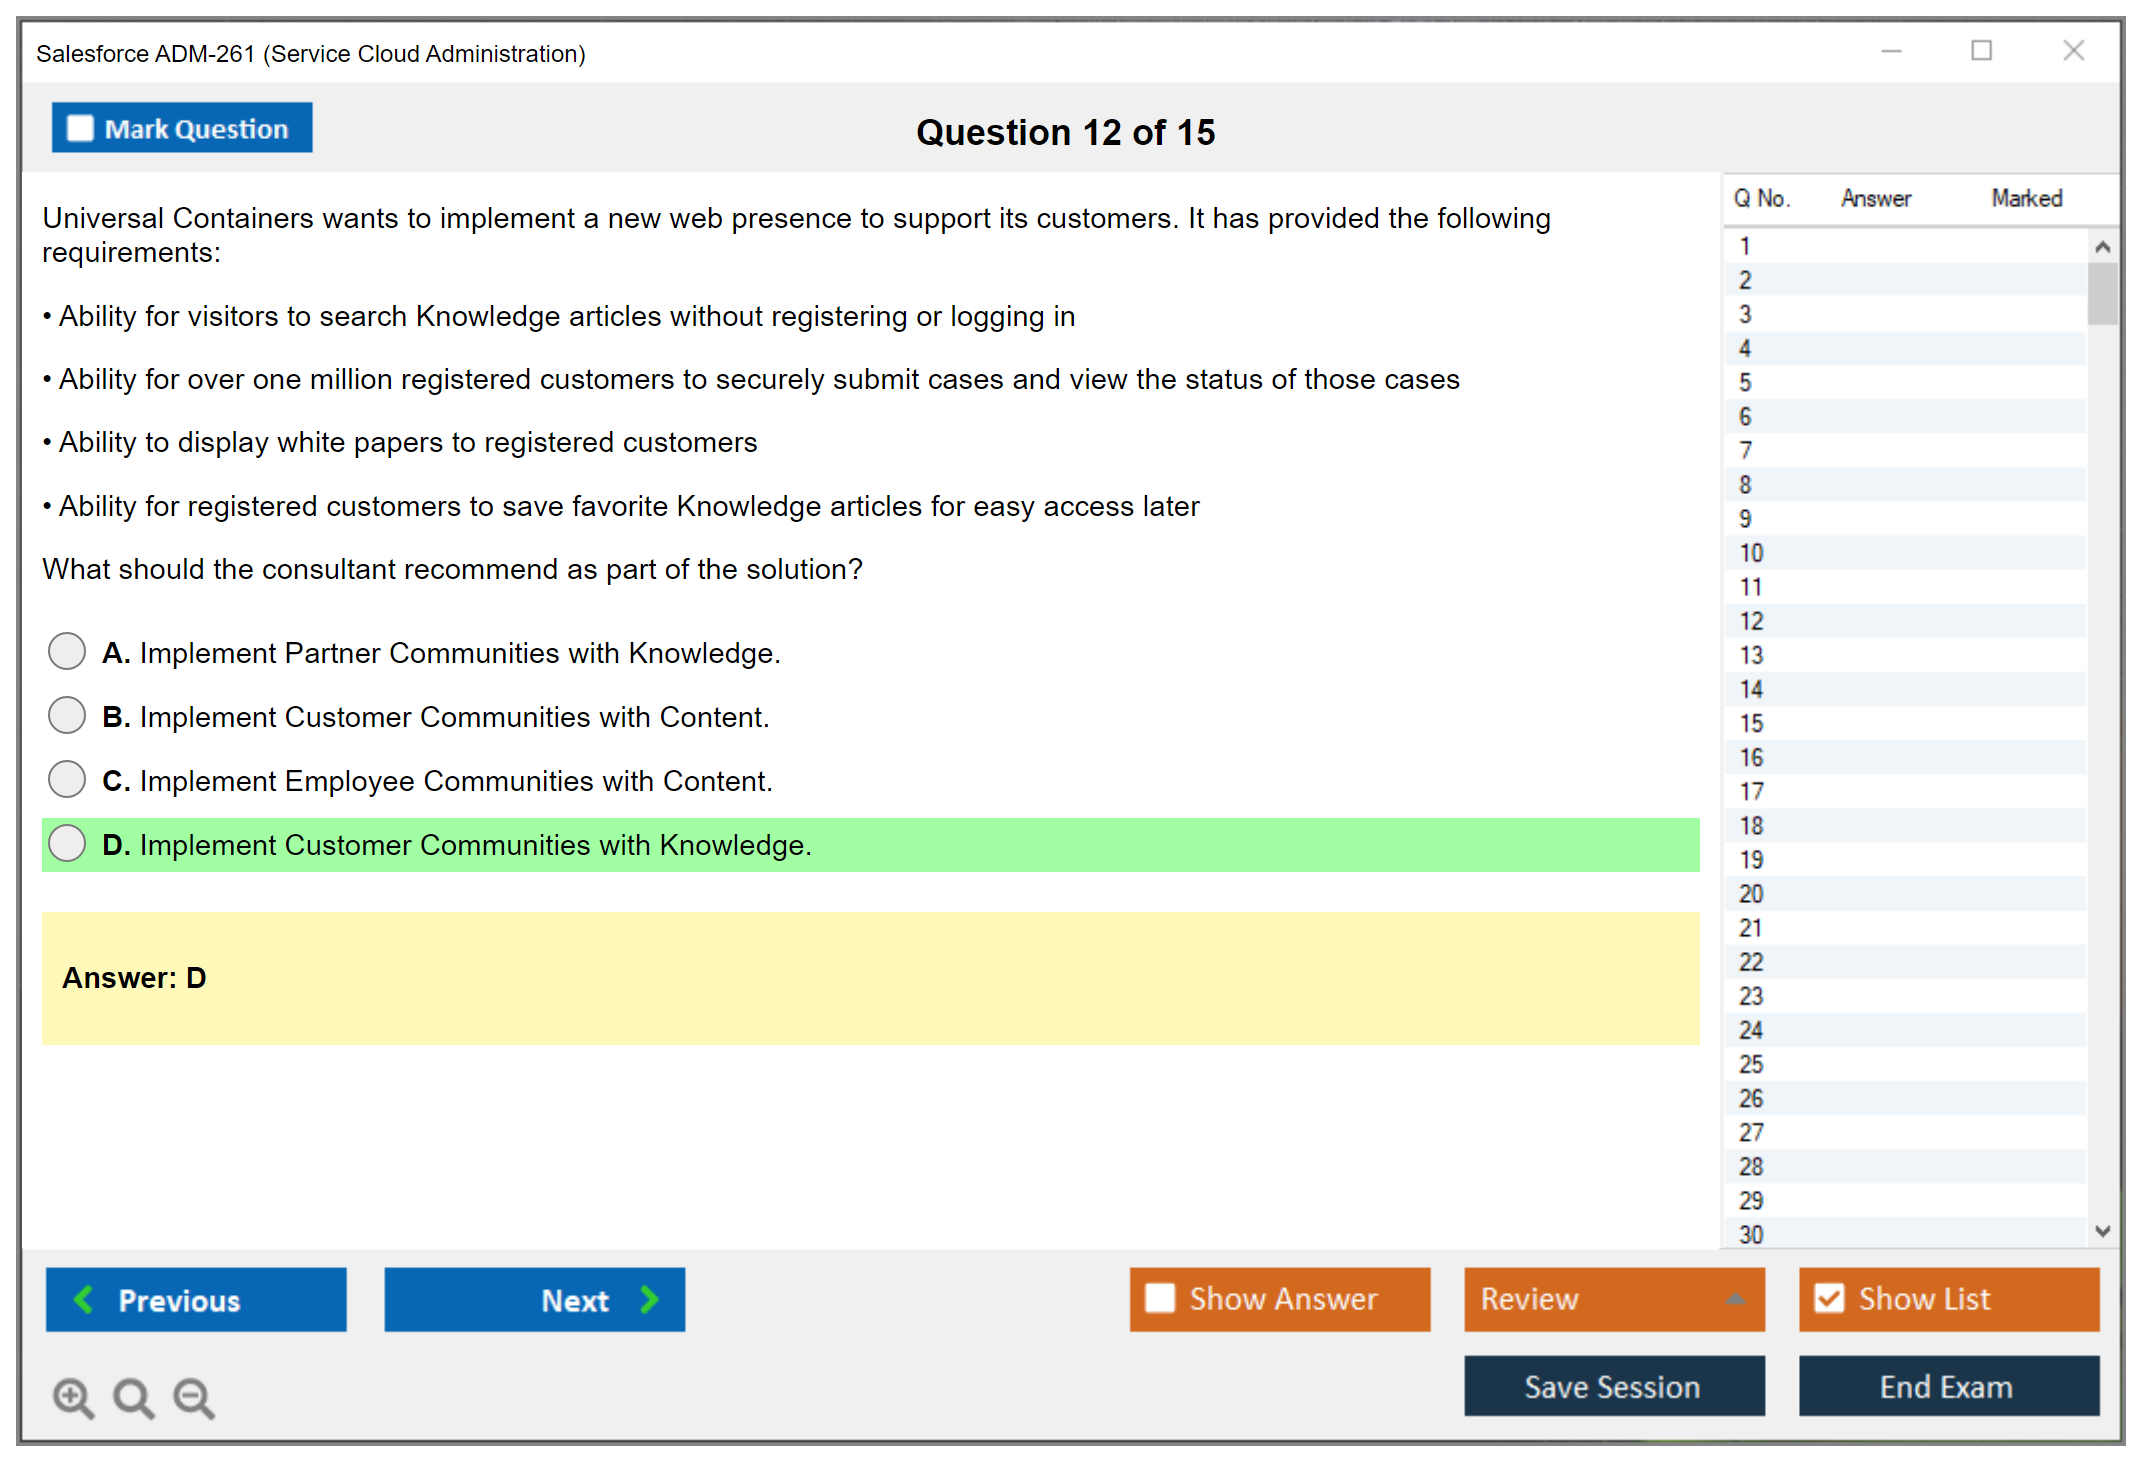Click the Save Session button
The height and width of the screenshot is (1470, 2150).
(x=1613, y=1386)
